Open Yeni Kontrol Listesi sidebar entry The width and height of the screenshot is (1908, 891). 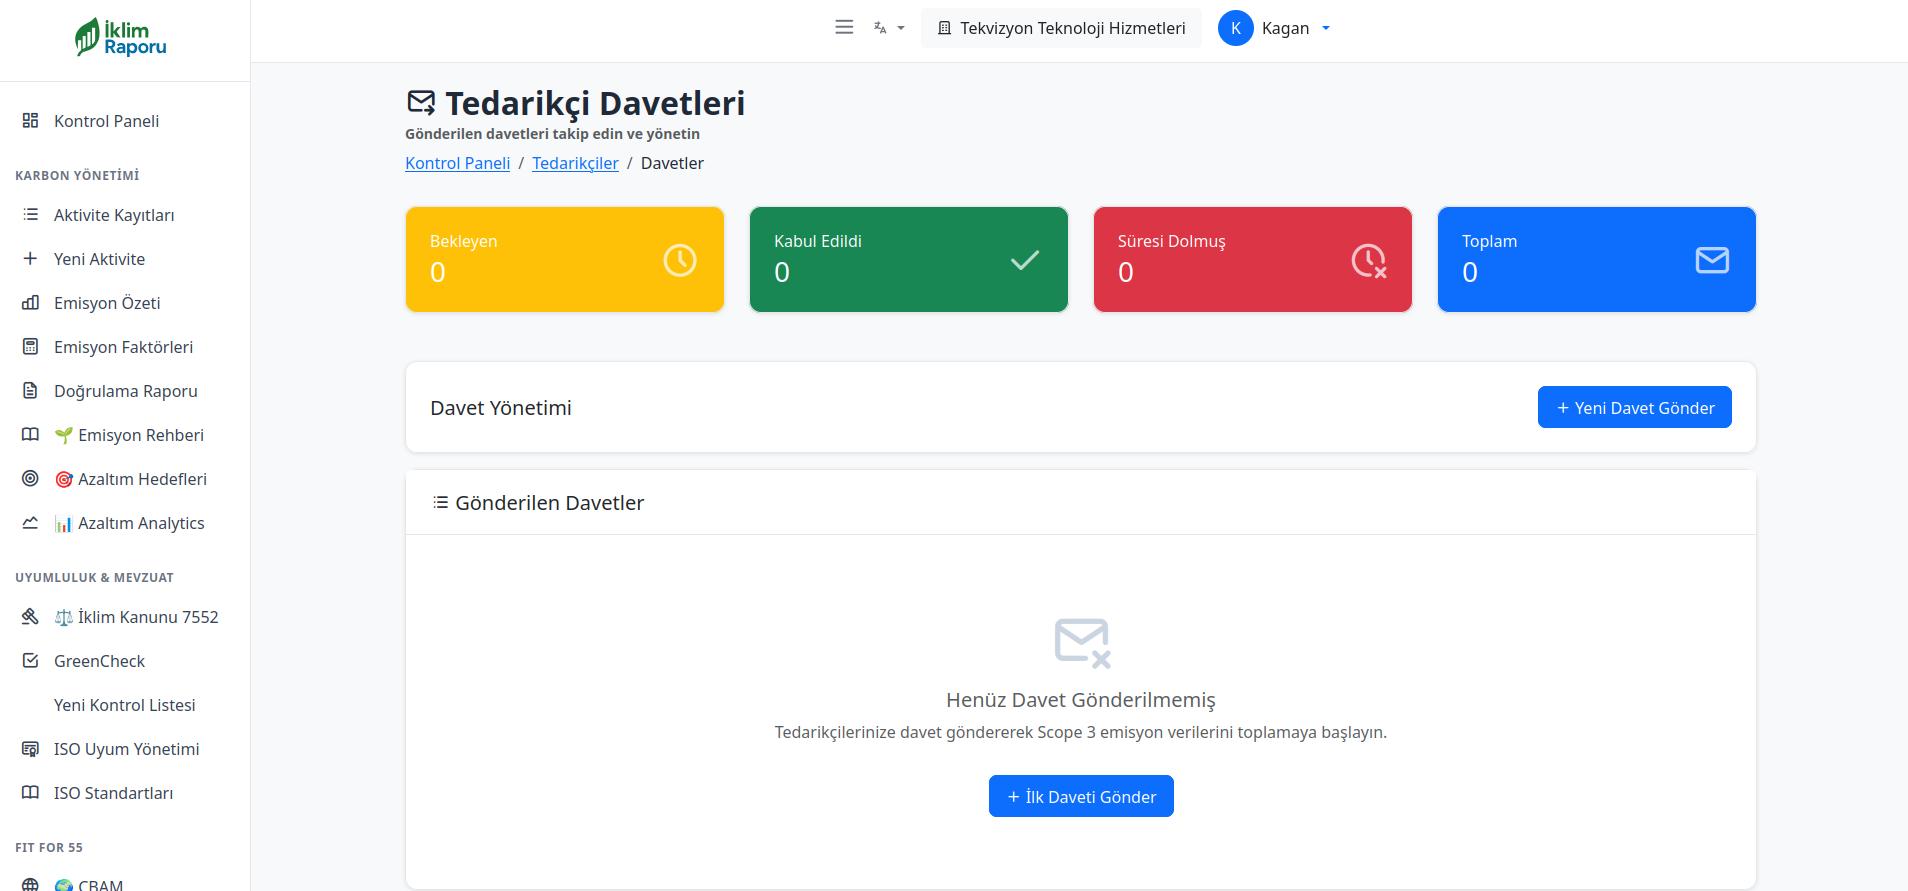[x=125, y=705]
